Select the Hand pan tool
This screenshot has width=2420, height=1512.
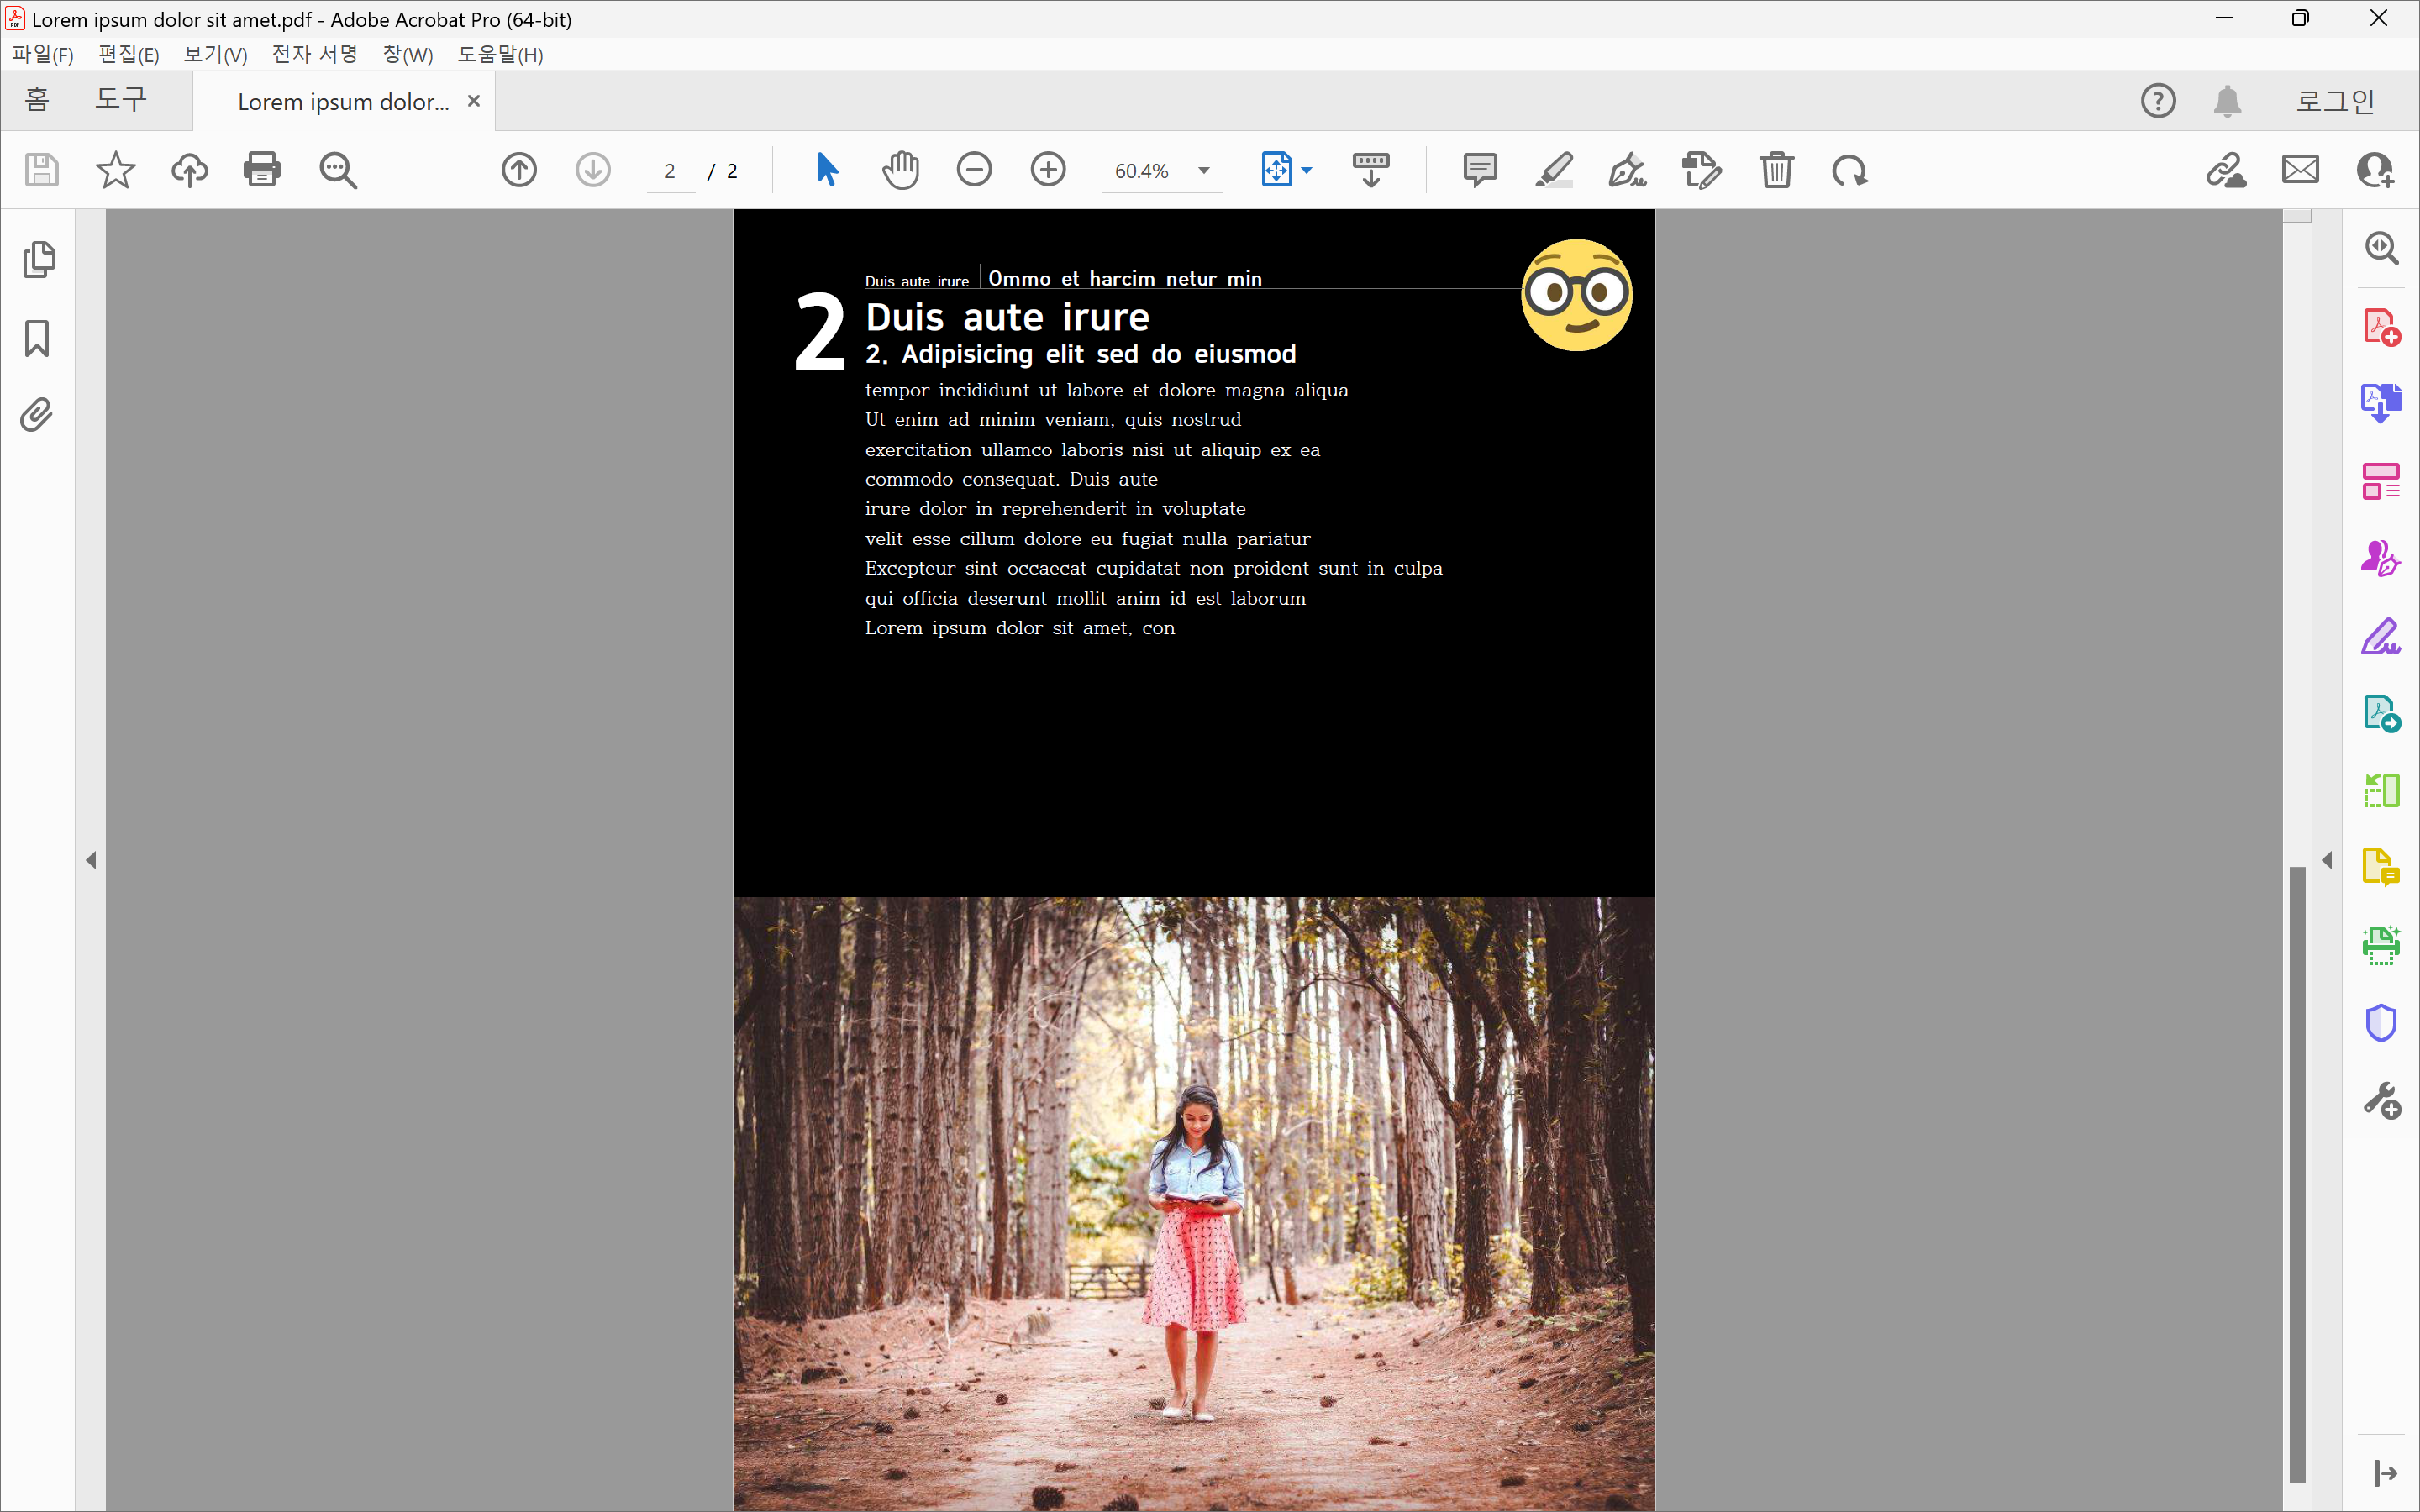900,170
